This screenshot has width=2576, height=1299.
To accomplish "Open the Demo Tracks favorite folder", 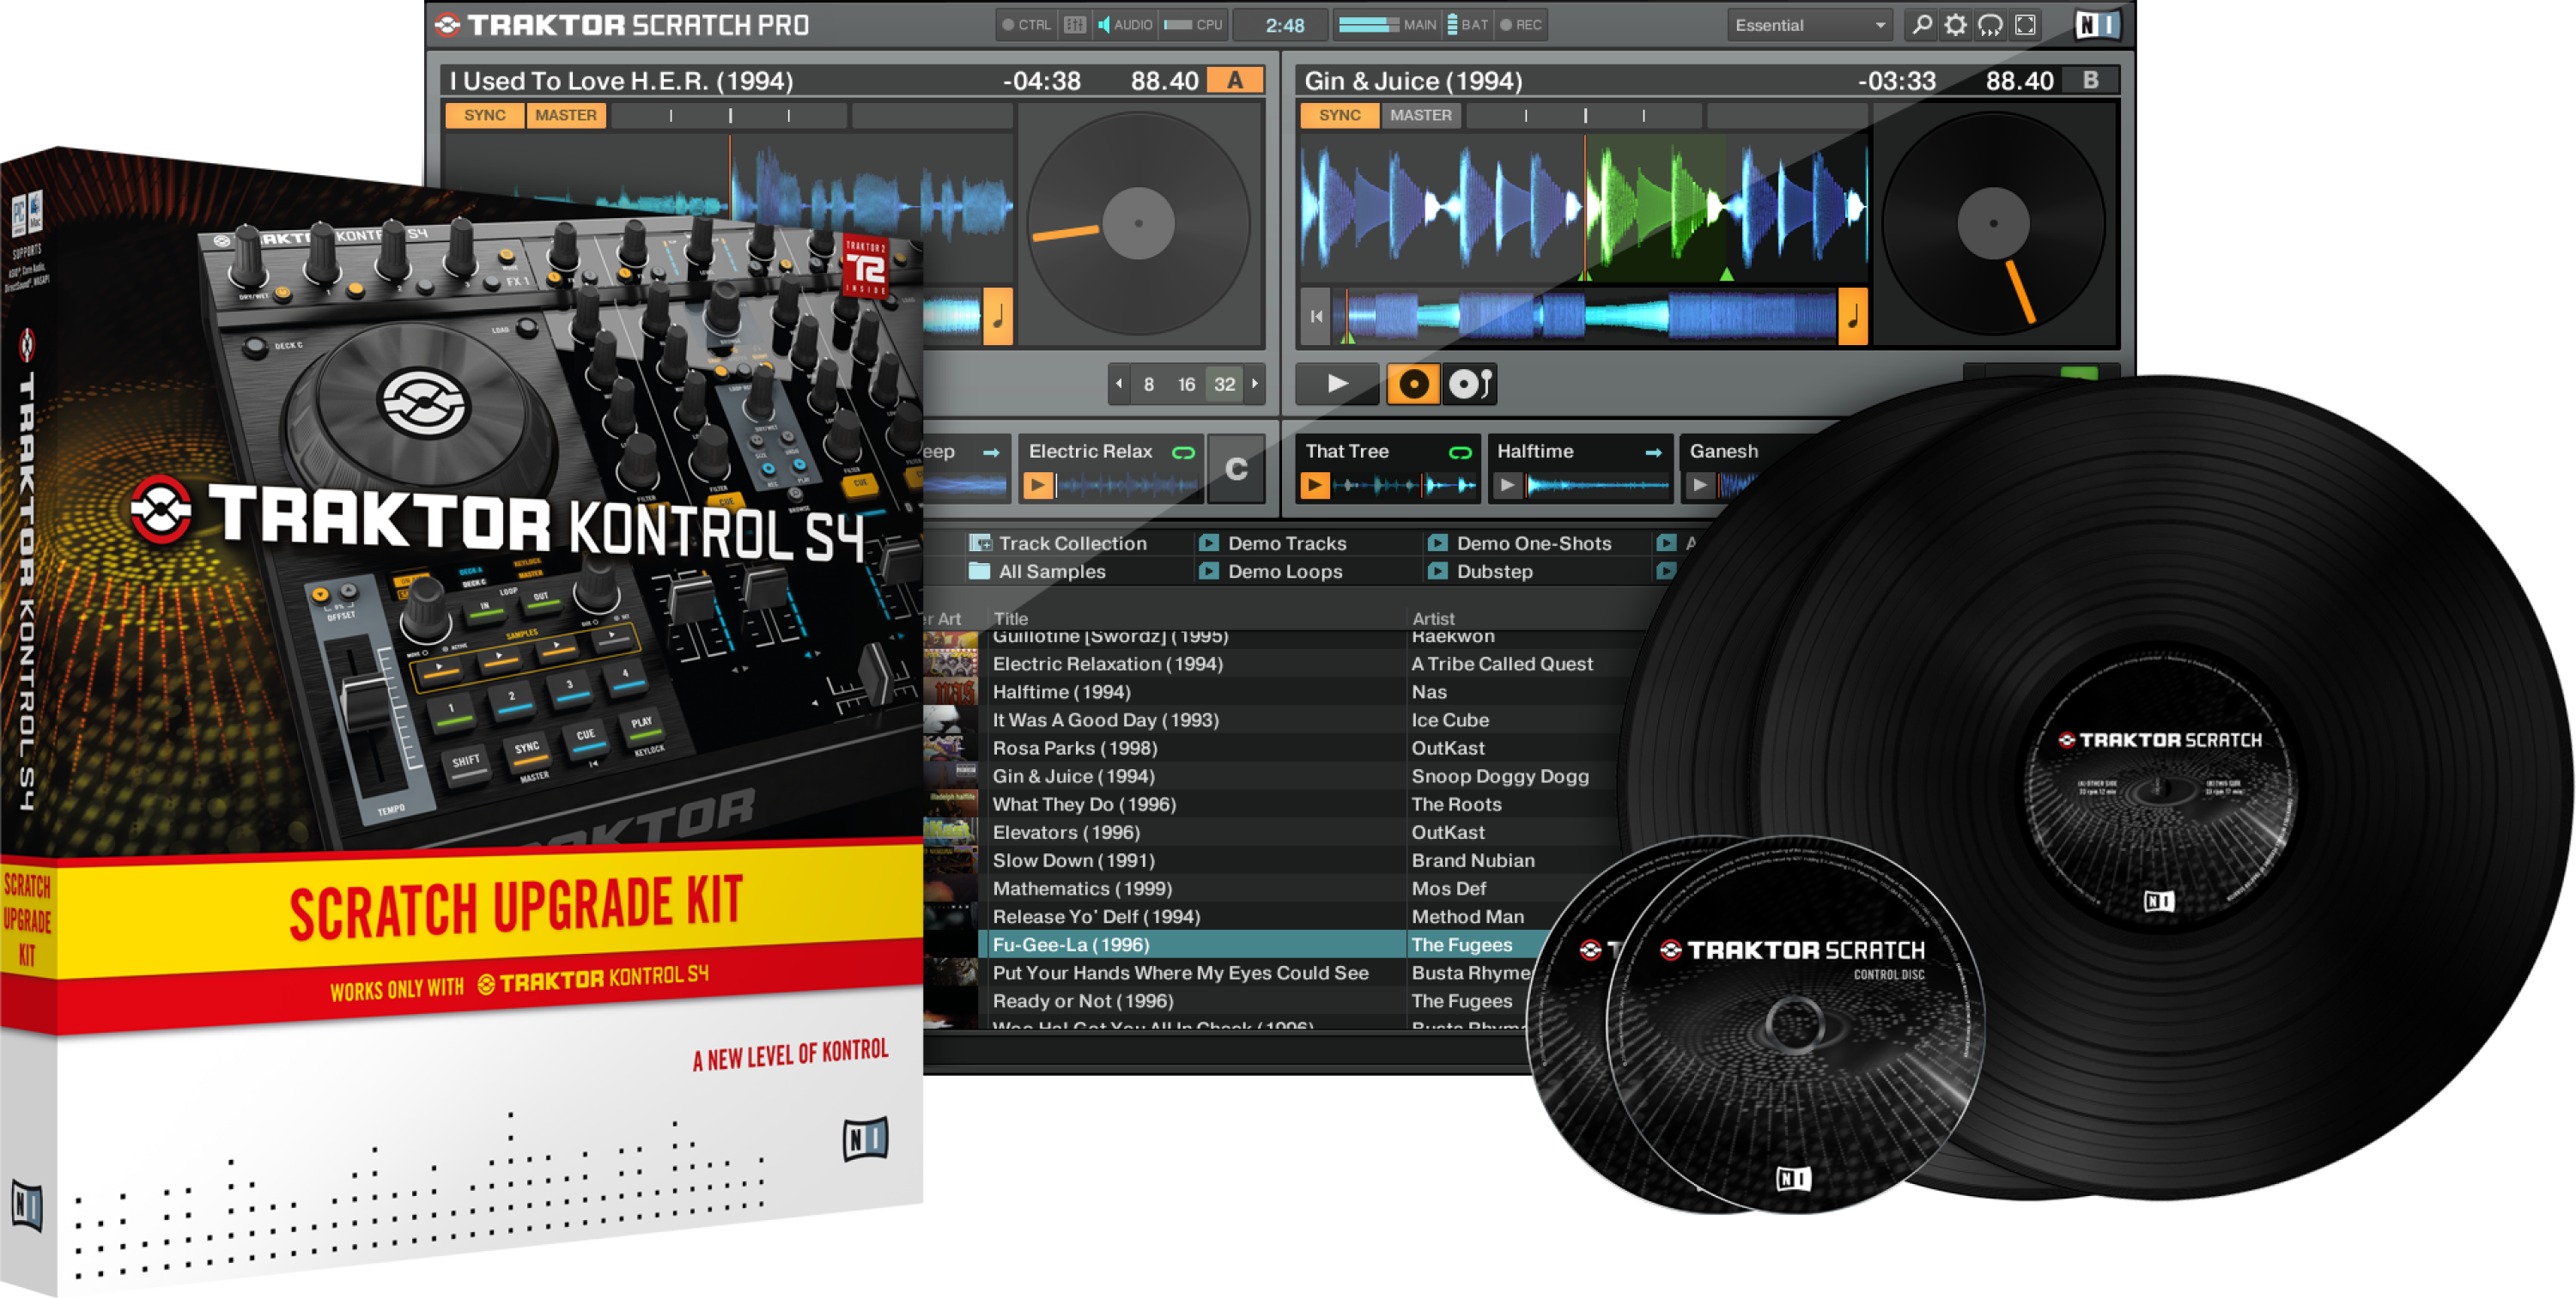I will 1286,543.
